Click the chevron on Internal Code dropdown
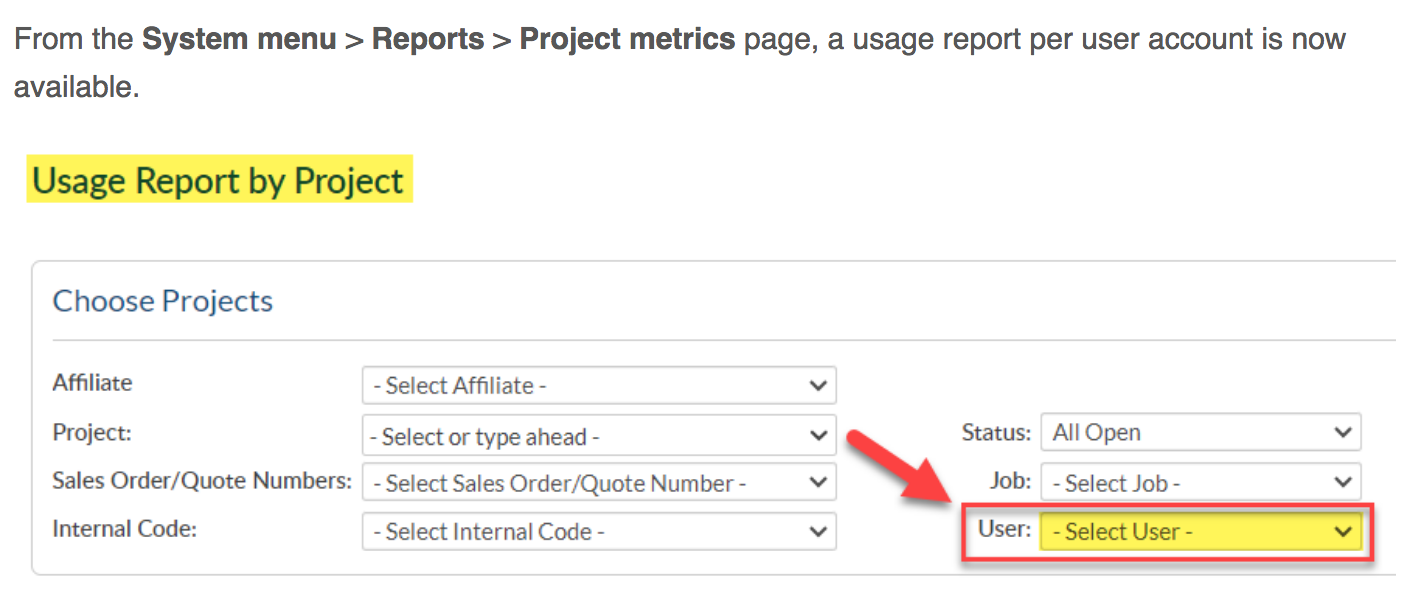The width and height of the screenshot is (1422, 606). (818, 531)
